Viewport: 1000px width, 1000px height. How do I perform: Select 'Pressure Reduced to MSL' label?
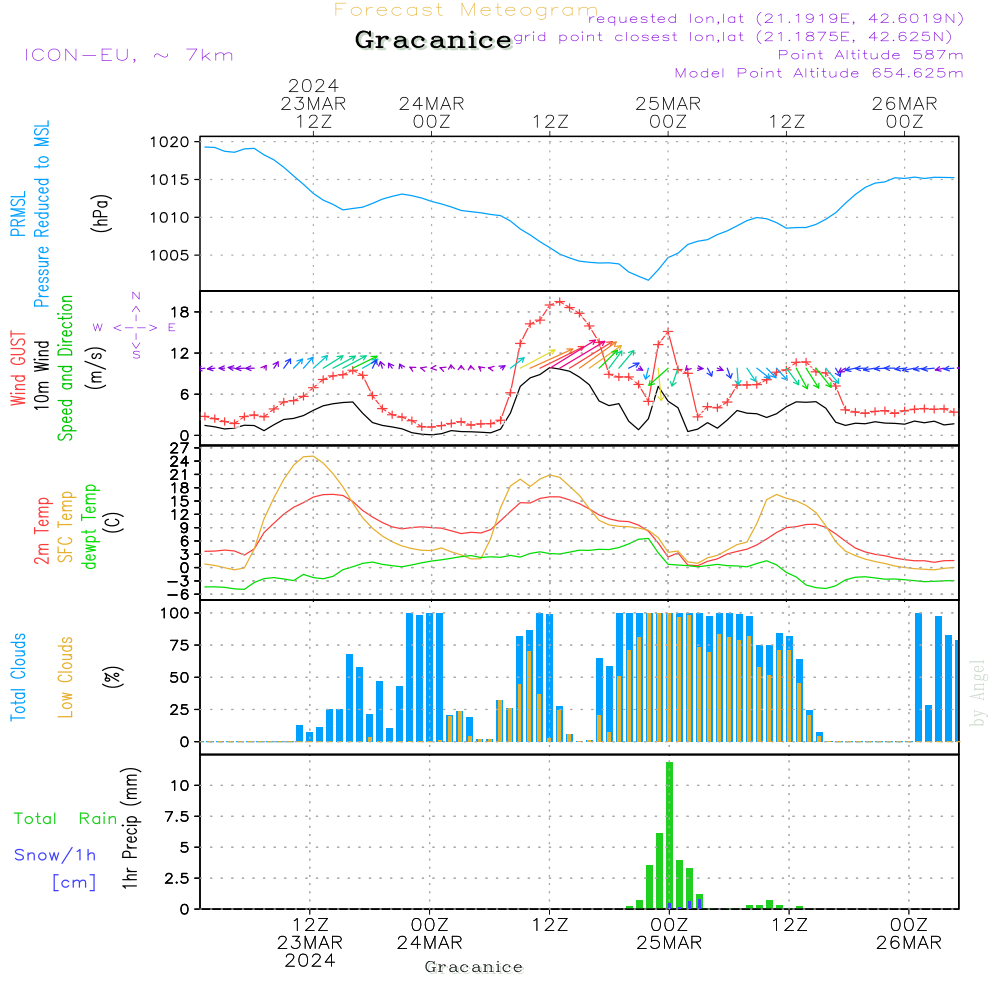coord(41,214)
